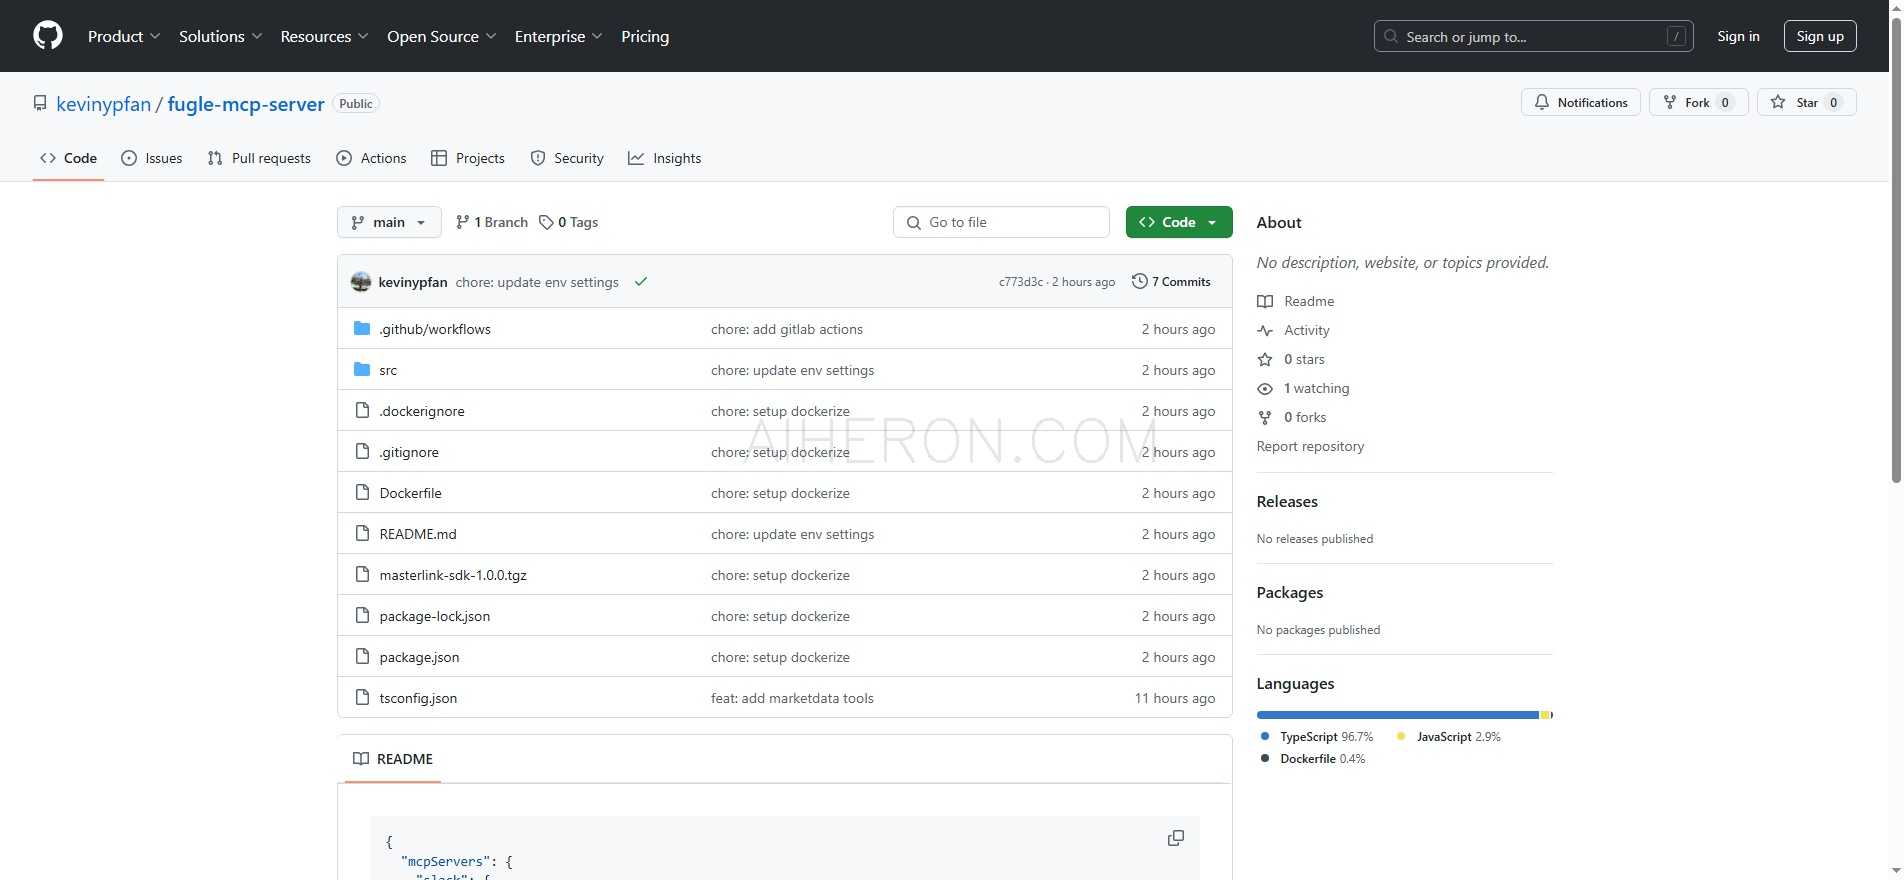1904x880 pixels.
Task: Switch to the Security tab
Action: coord(567,158)
